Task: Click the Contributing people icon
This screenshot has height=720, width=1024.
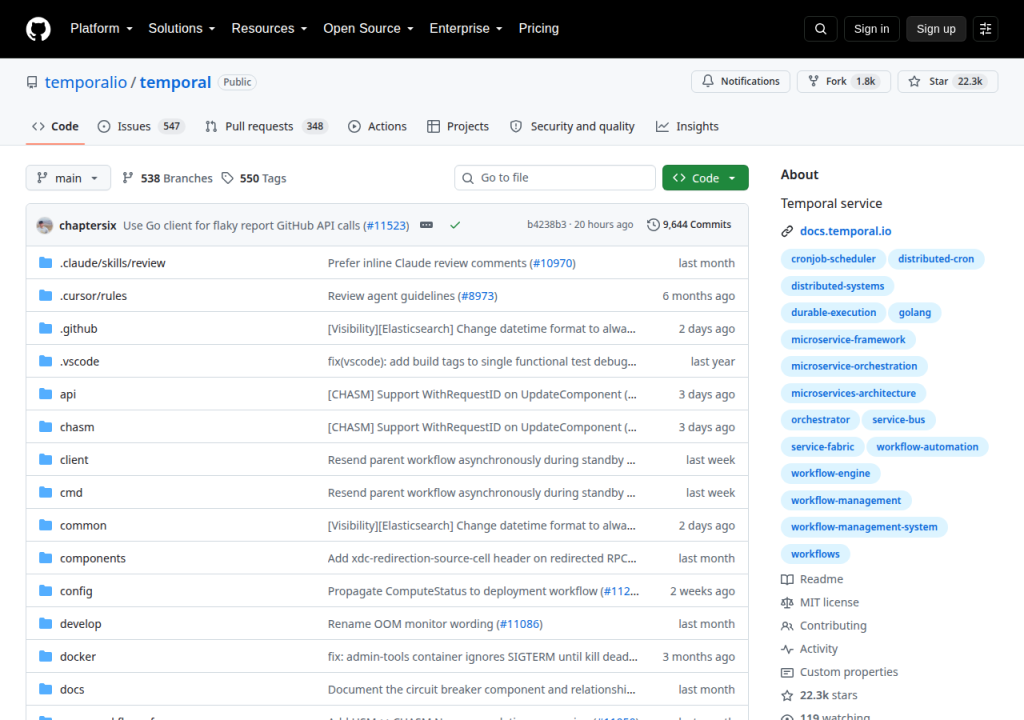Action: click(x=787, y=626)
